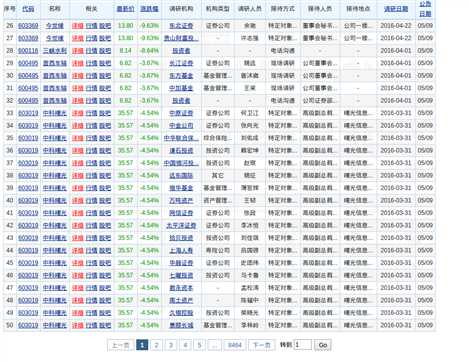Open stock code 600116 in row 28
This screenshot has width=469, height=362.
[x=28, y=51]
